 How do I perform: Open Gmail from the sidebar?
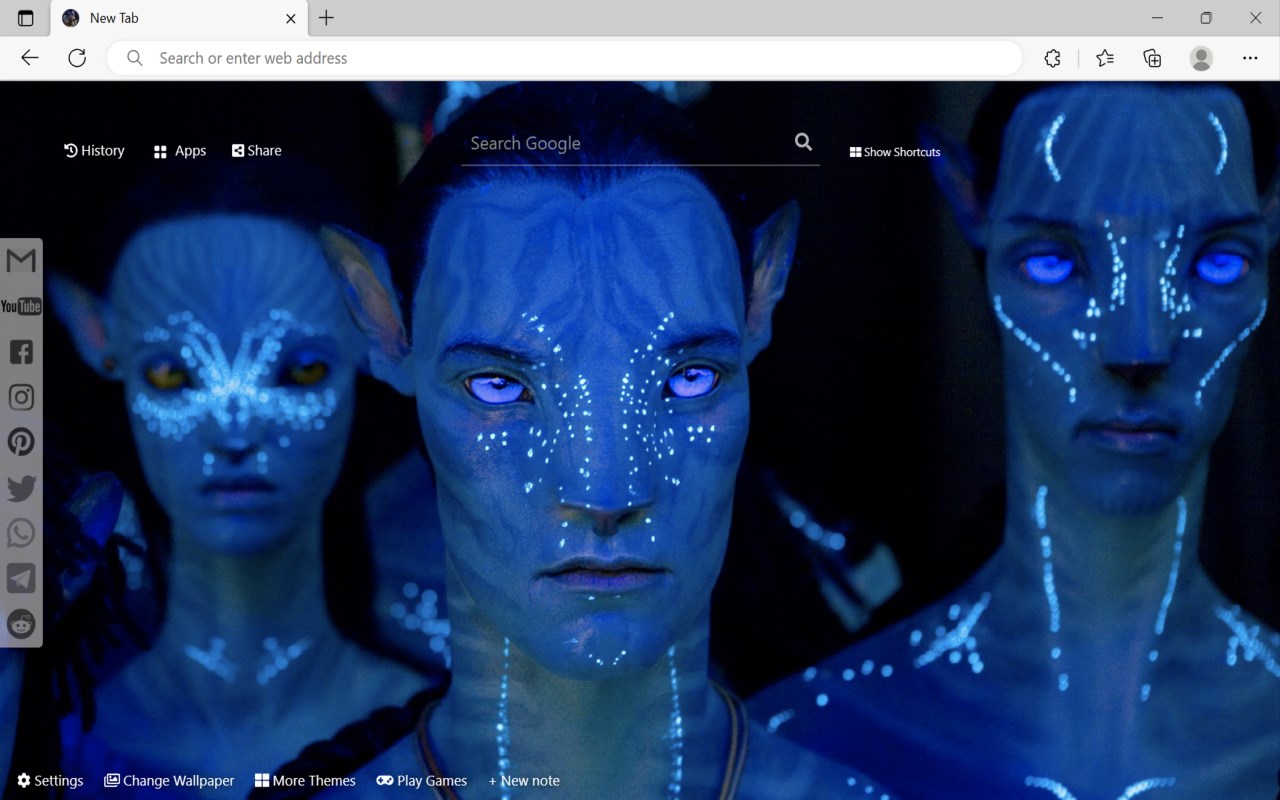[21, 261]
